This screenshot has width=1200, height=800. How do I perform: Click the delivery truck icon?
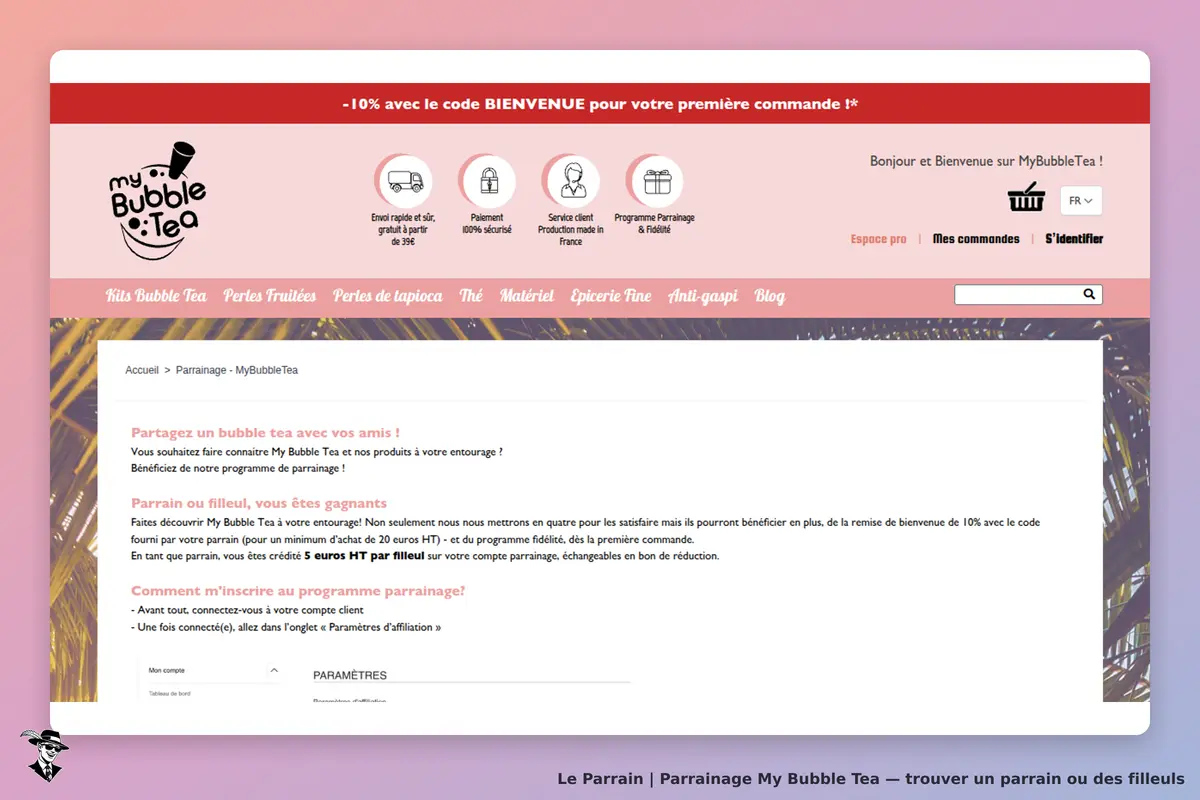404,182
